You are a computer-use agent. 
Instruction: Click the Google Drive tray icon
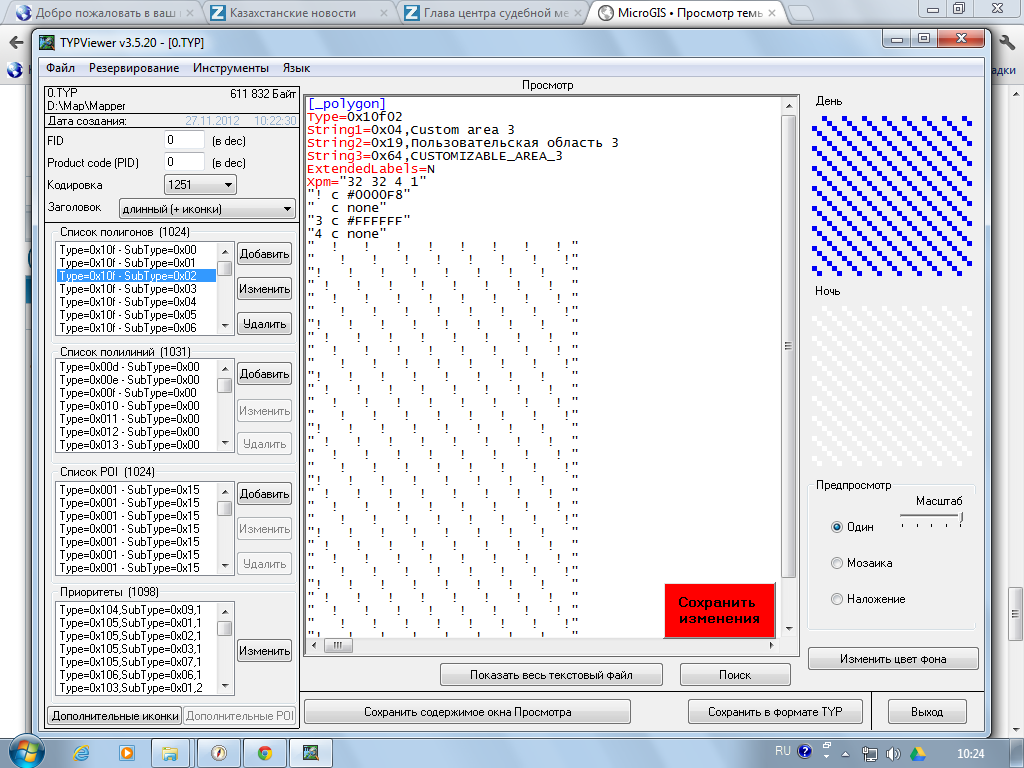[x=916, y=753]
